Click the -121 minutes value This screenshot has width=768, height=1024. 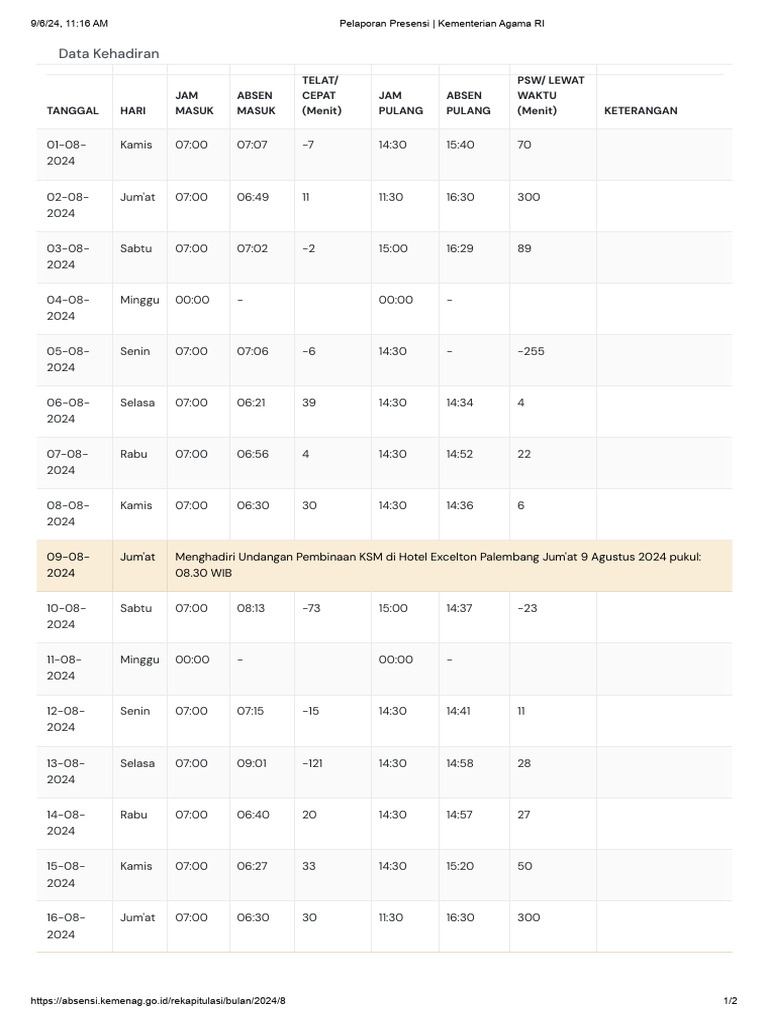click(315, 763)
